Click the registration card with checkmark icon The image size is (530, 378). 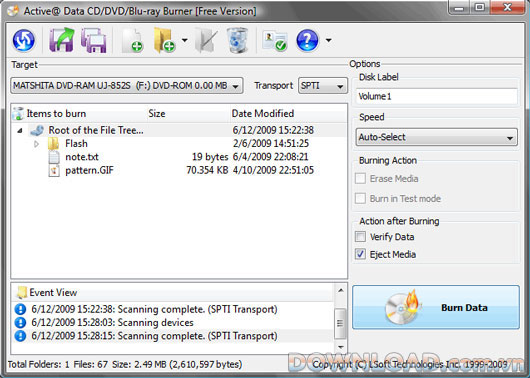point(275,41)
